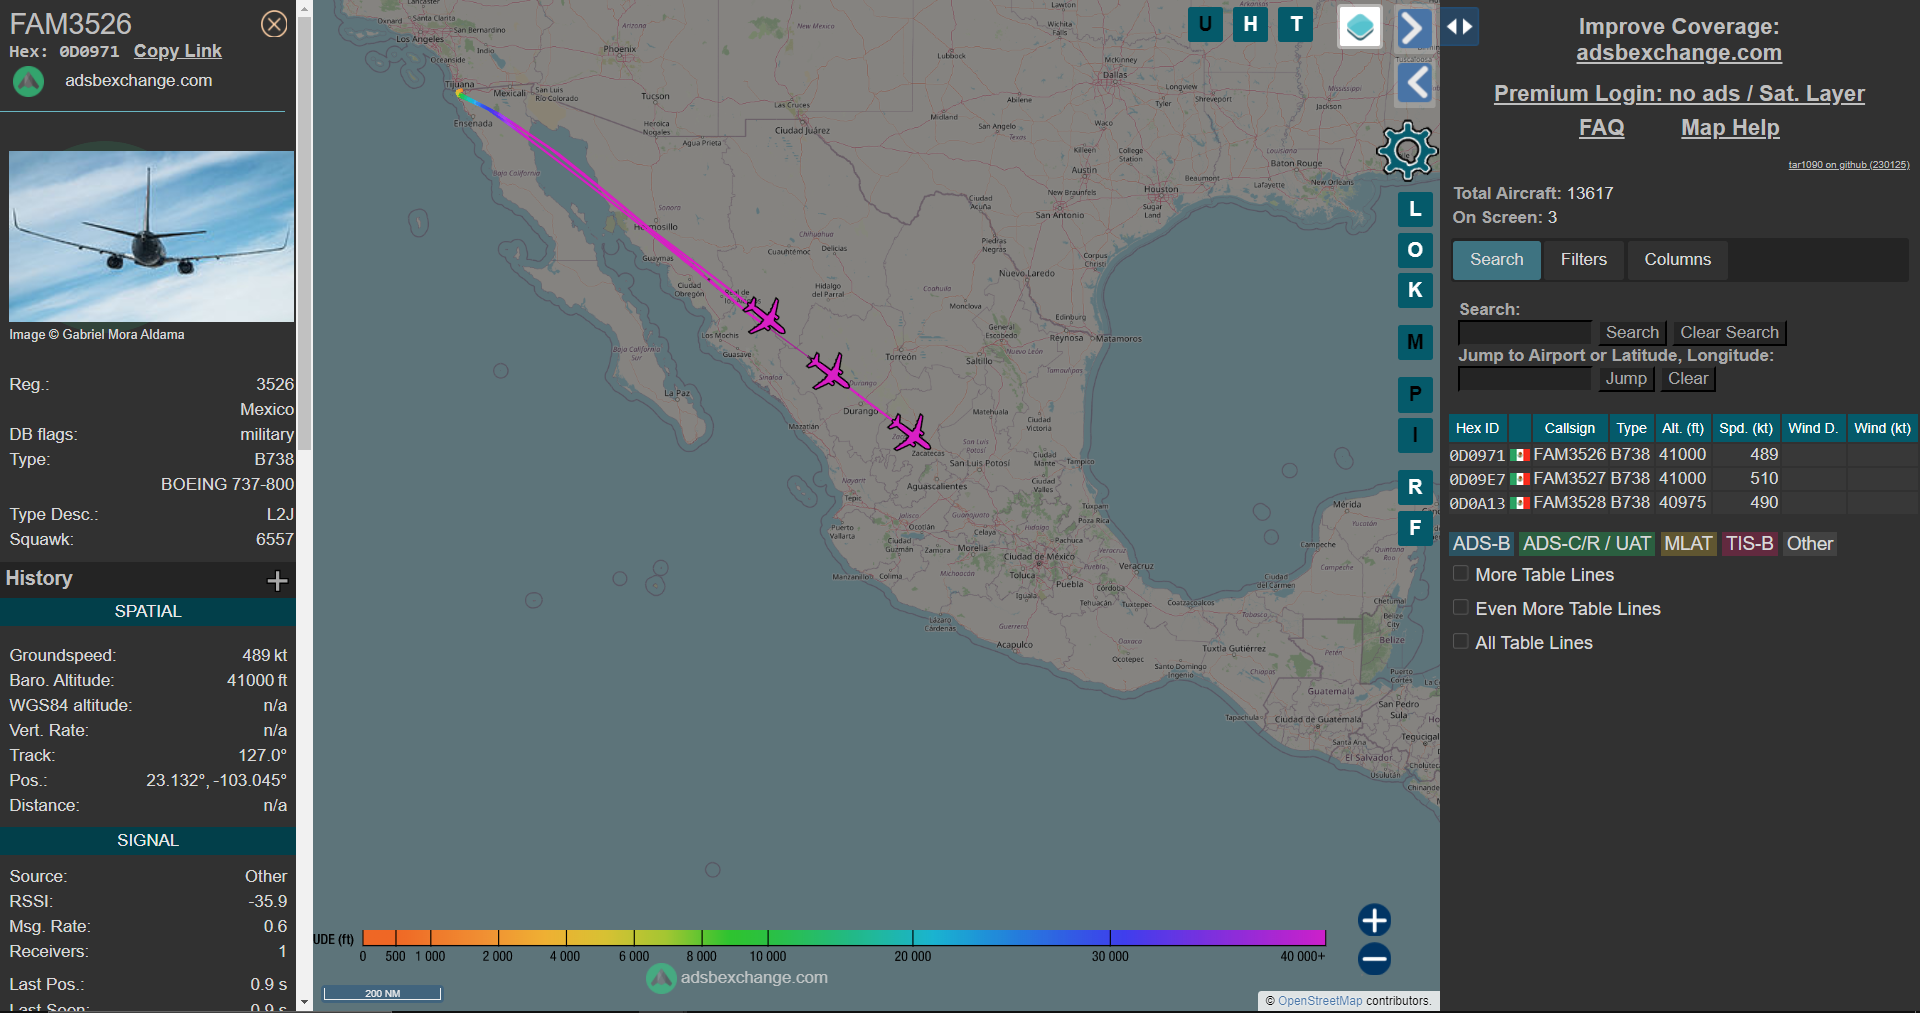Image resolution: width=1920 pixels, height=1013 pixels.
Task: Click the SPATIAL section header
Action: point(148,612)
